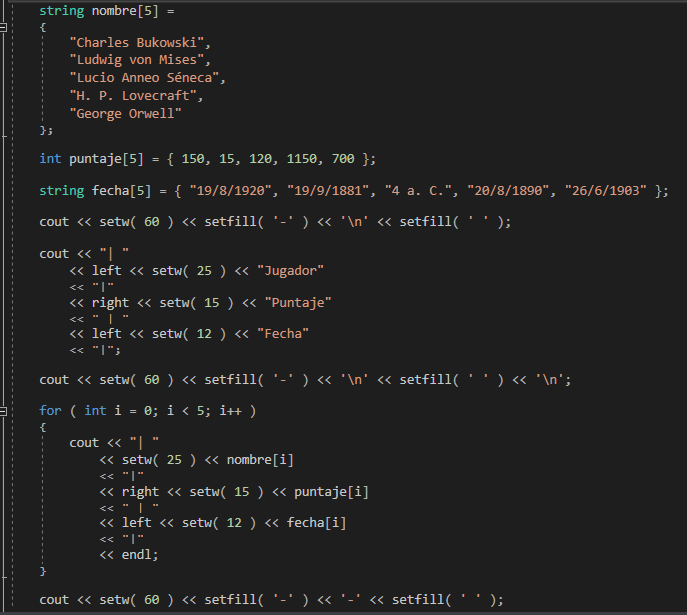
Task: Click the value 1150 in puntaje array
Action: [301, 159]
